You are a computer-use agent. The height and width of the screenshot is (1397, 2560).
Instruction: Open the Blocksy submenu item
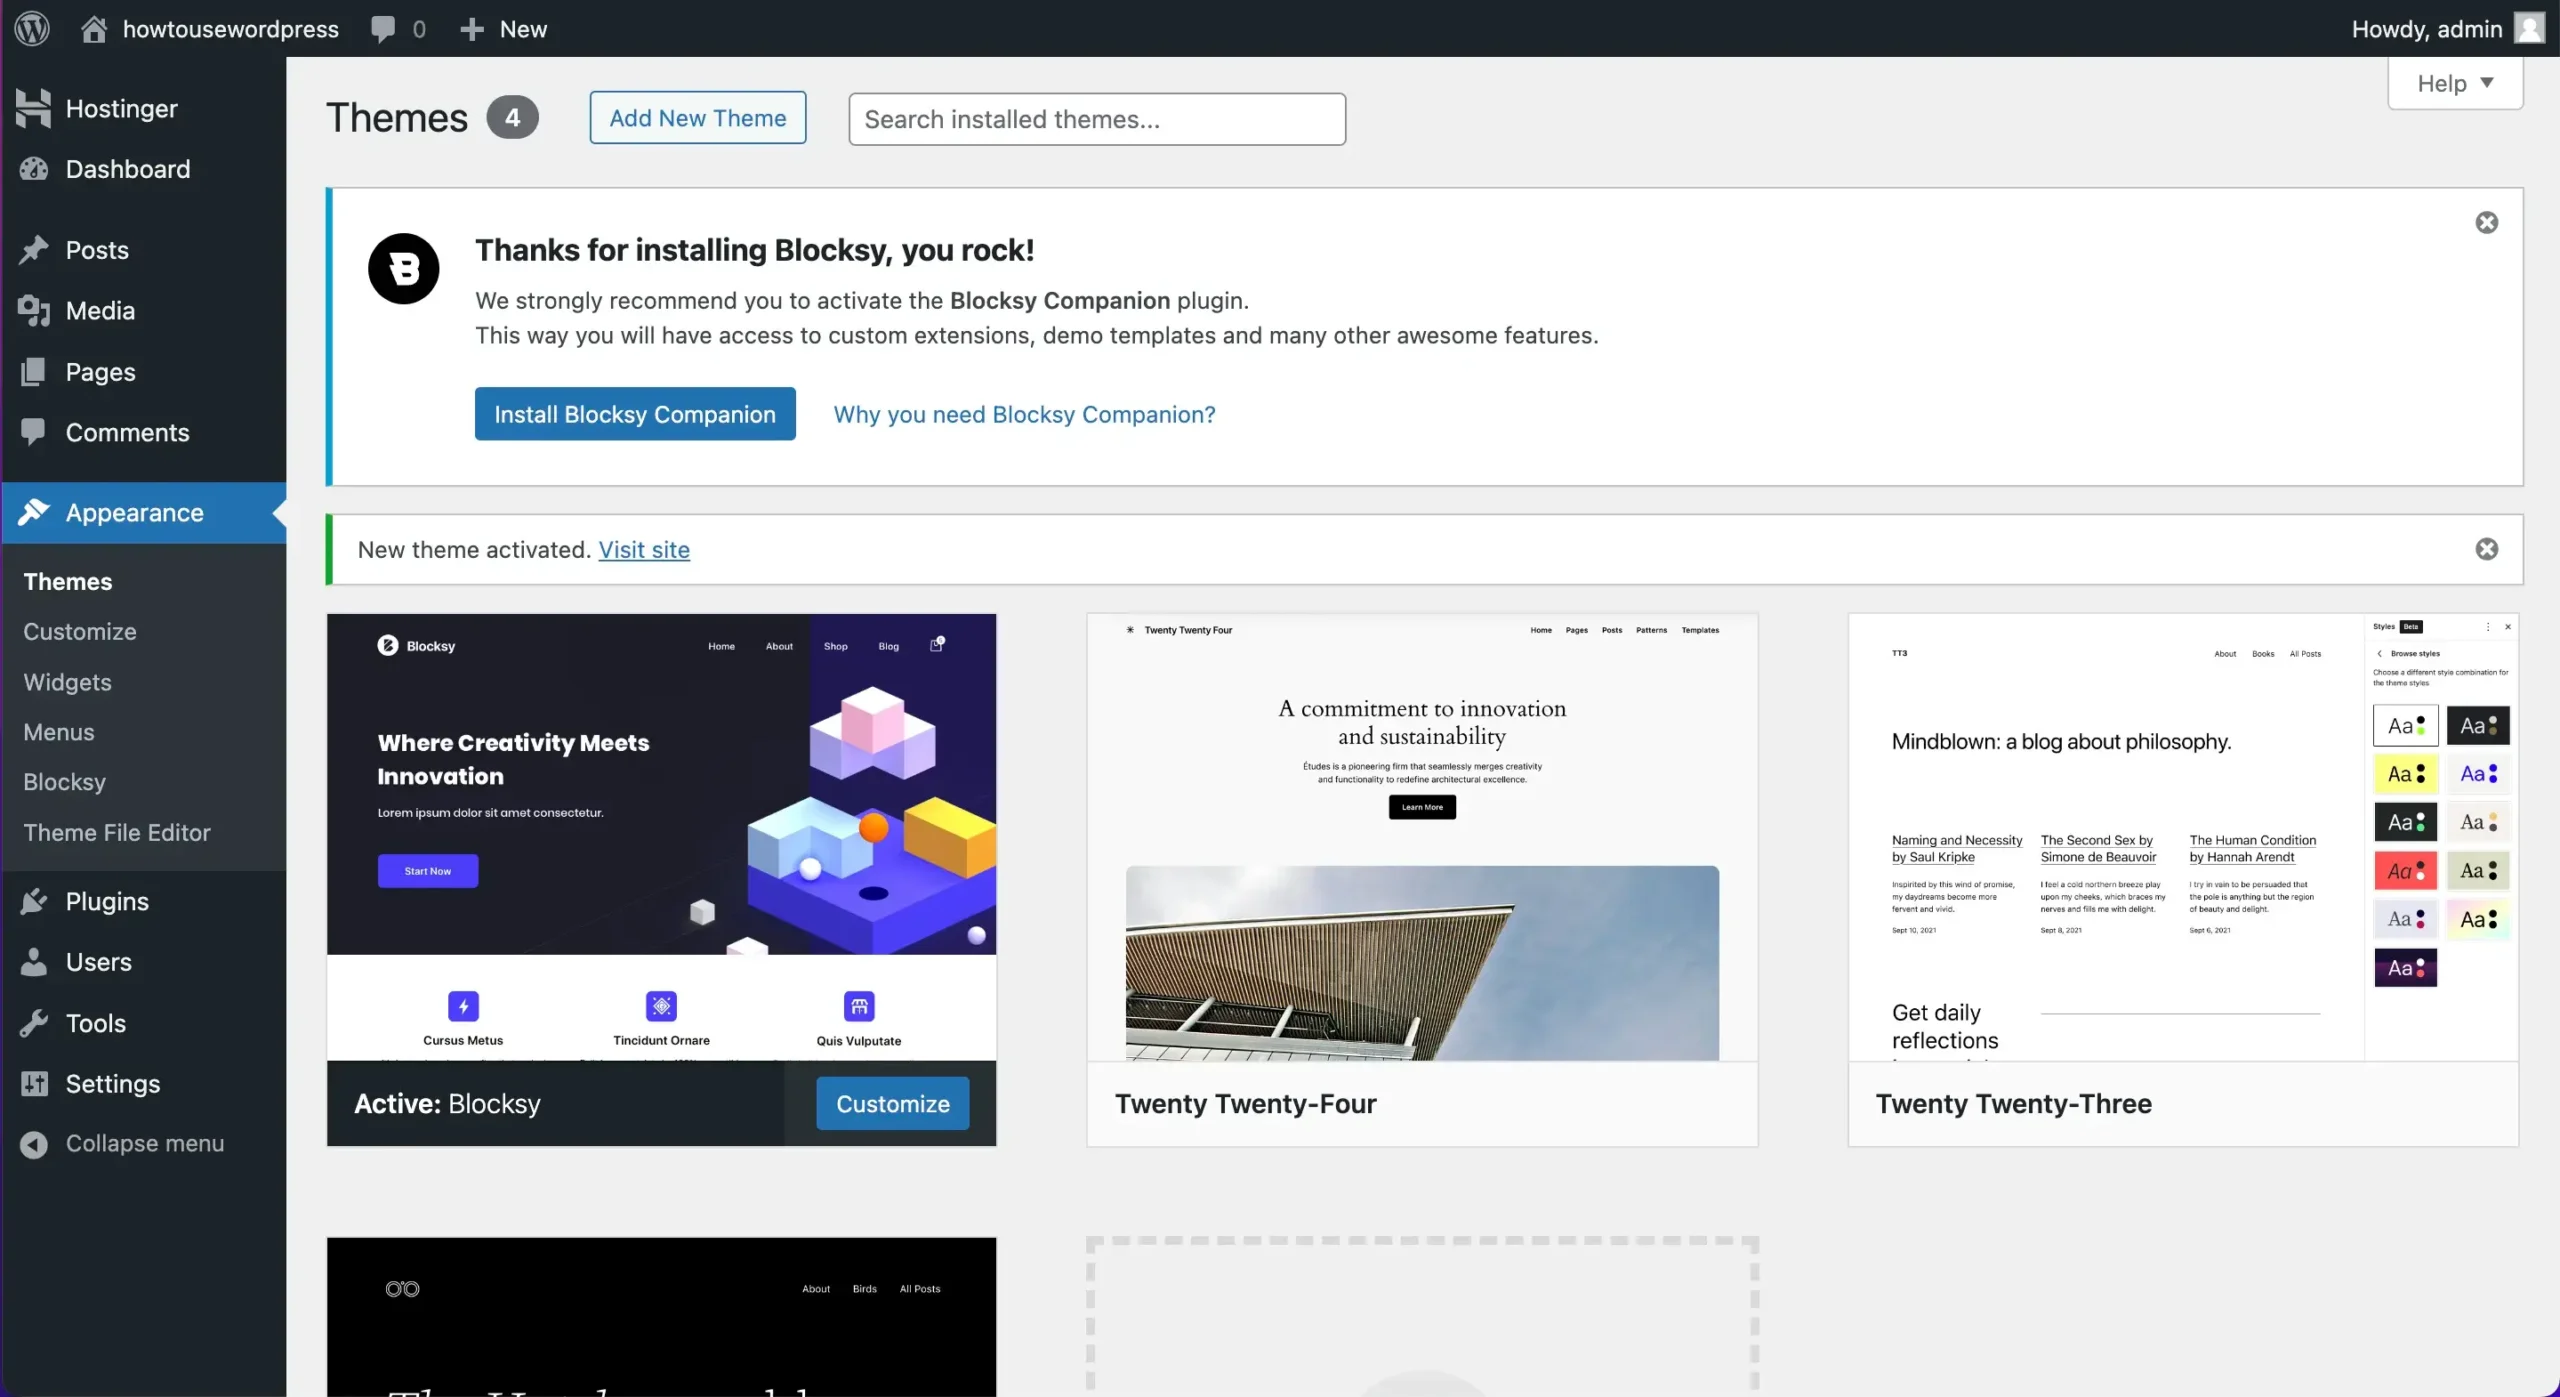point(65,782)
